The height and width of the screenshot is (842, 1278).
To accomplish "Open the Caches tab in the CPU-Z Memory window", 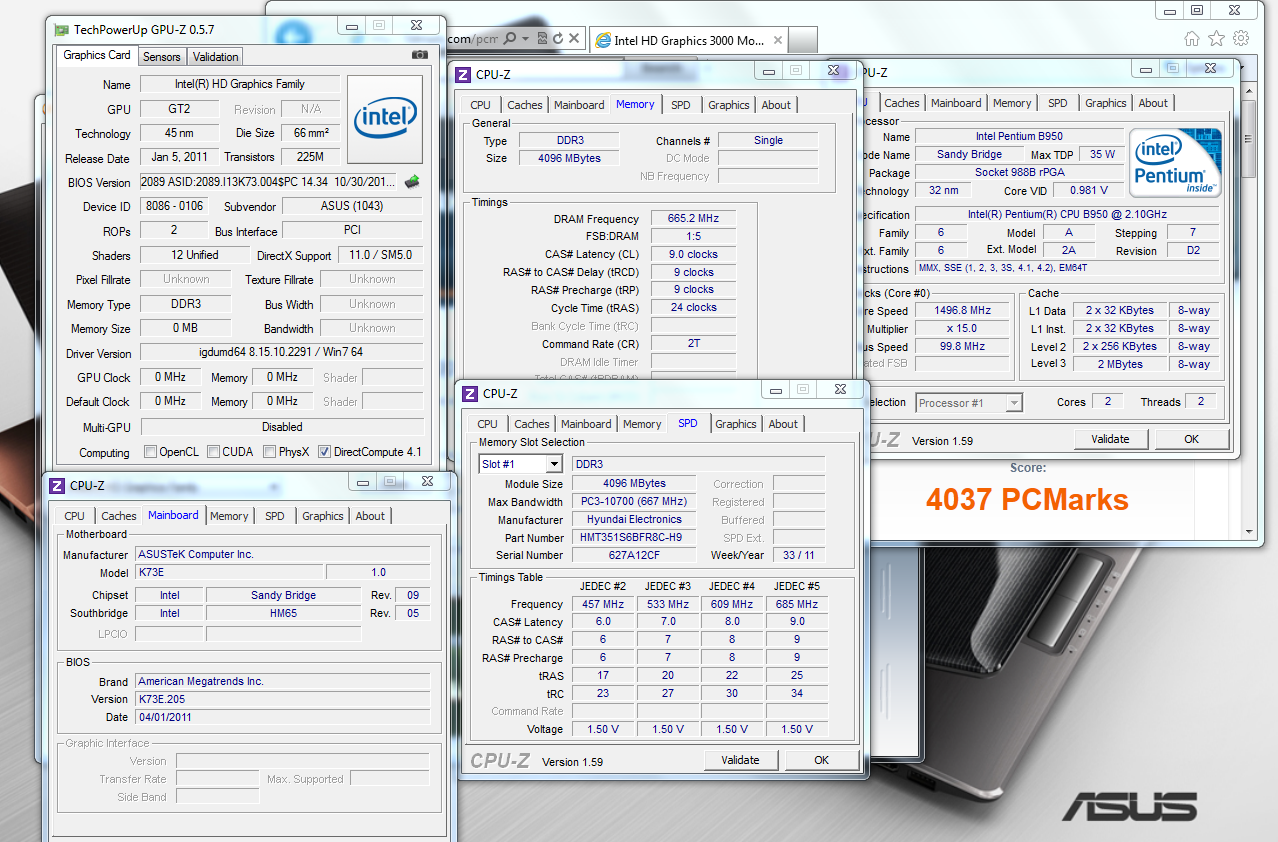I will pyautogui.click(x=525, y=105).
